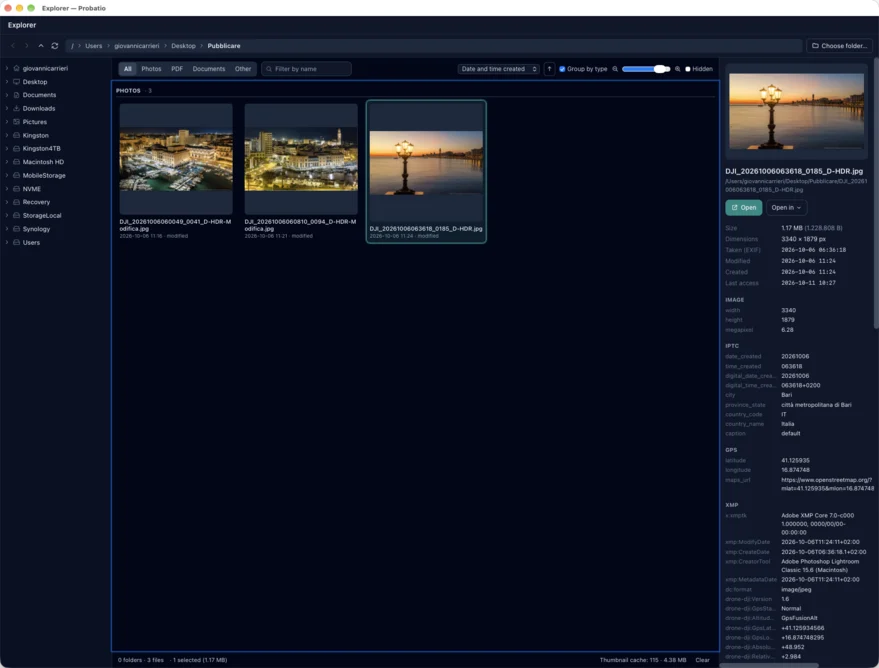This screenshot has height=668, width=879.
Task: Click the Filter by name field
Action: 306,69
